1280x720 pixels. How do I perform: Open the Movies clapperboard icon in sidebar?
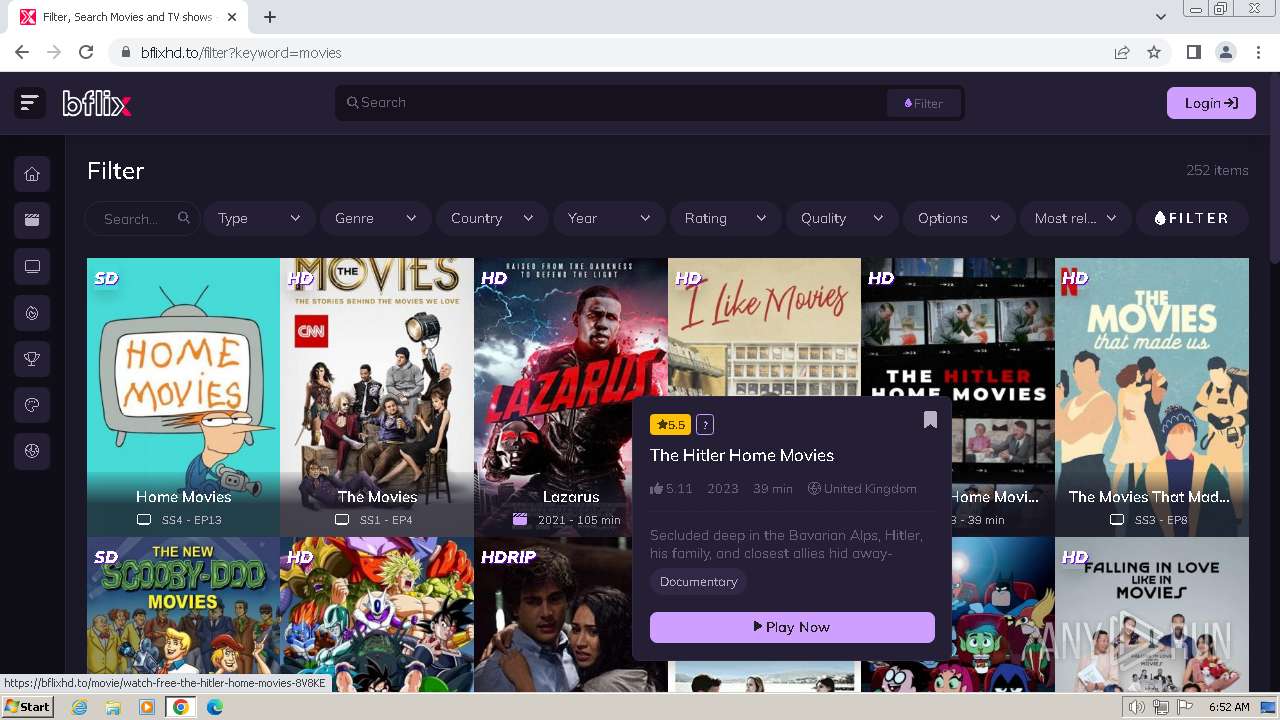point(32,220)
